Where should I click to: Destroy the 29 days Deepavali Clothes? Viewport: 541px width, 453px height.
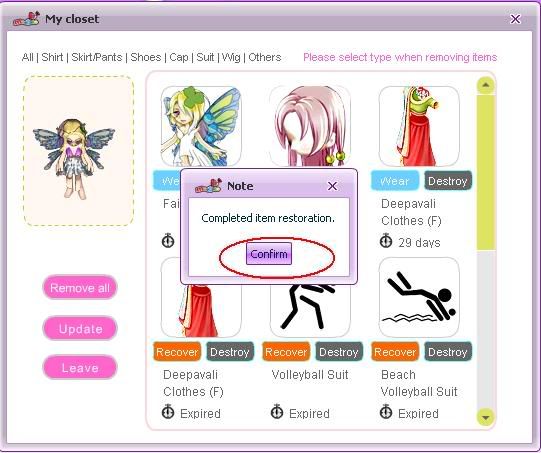[x=447, y=181]
